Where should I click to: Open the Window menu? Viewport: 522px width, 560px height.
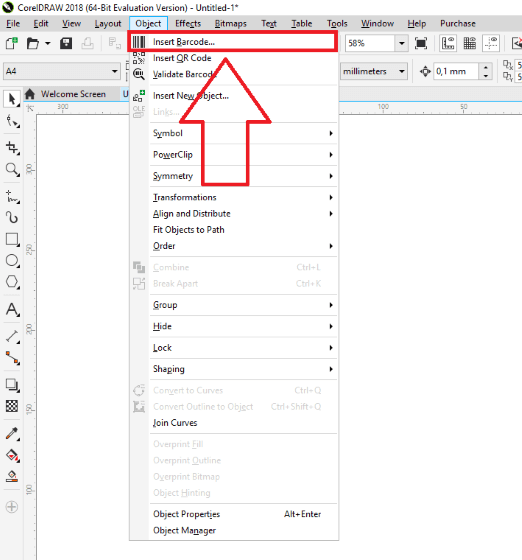[x=377, y=24]
